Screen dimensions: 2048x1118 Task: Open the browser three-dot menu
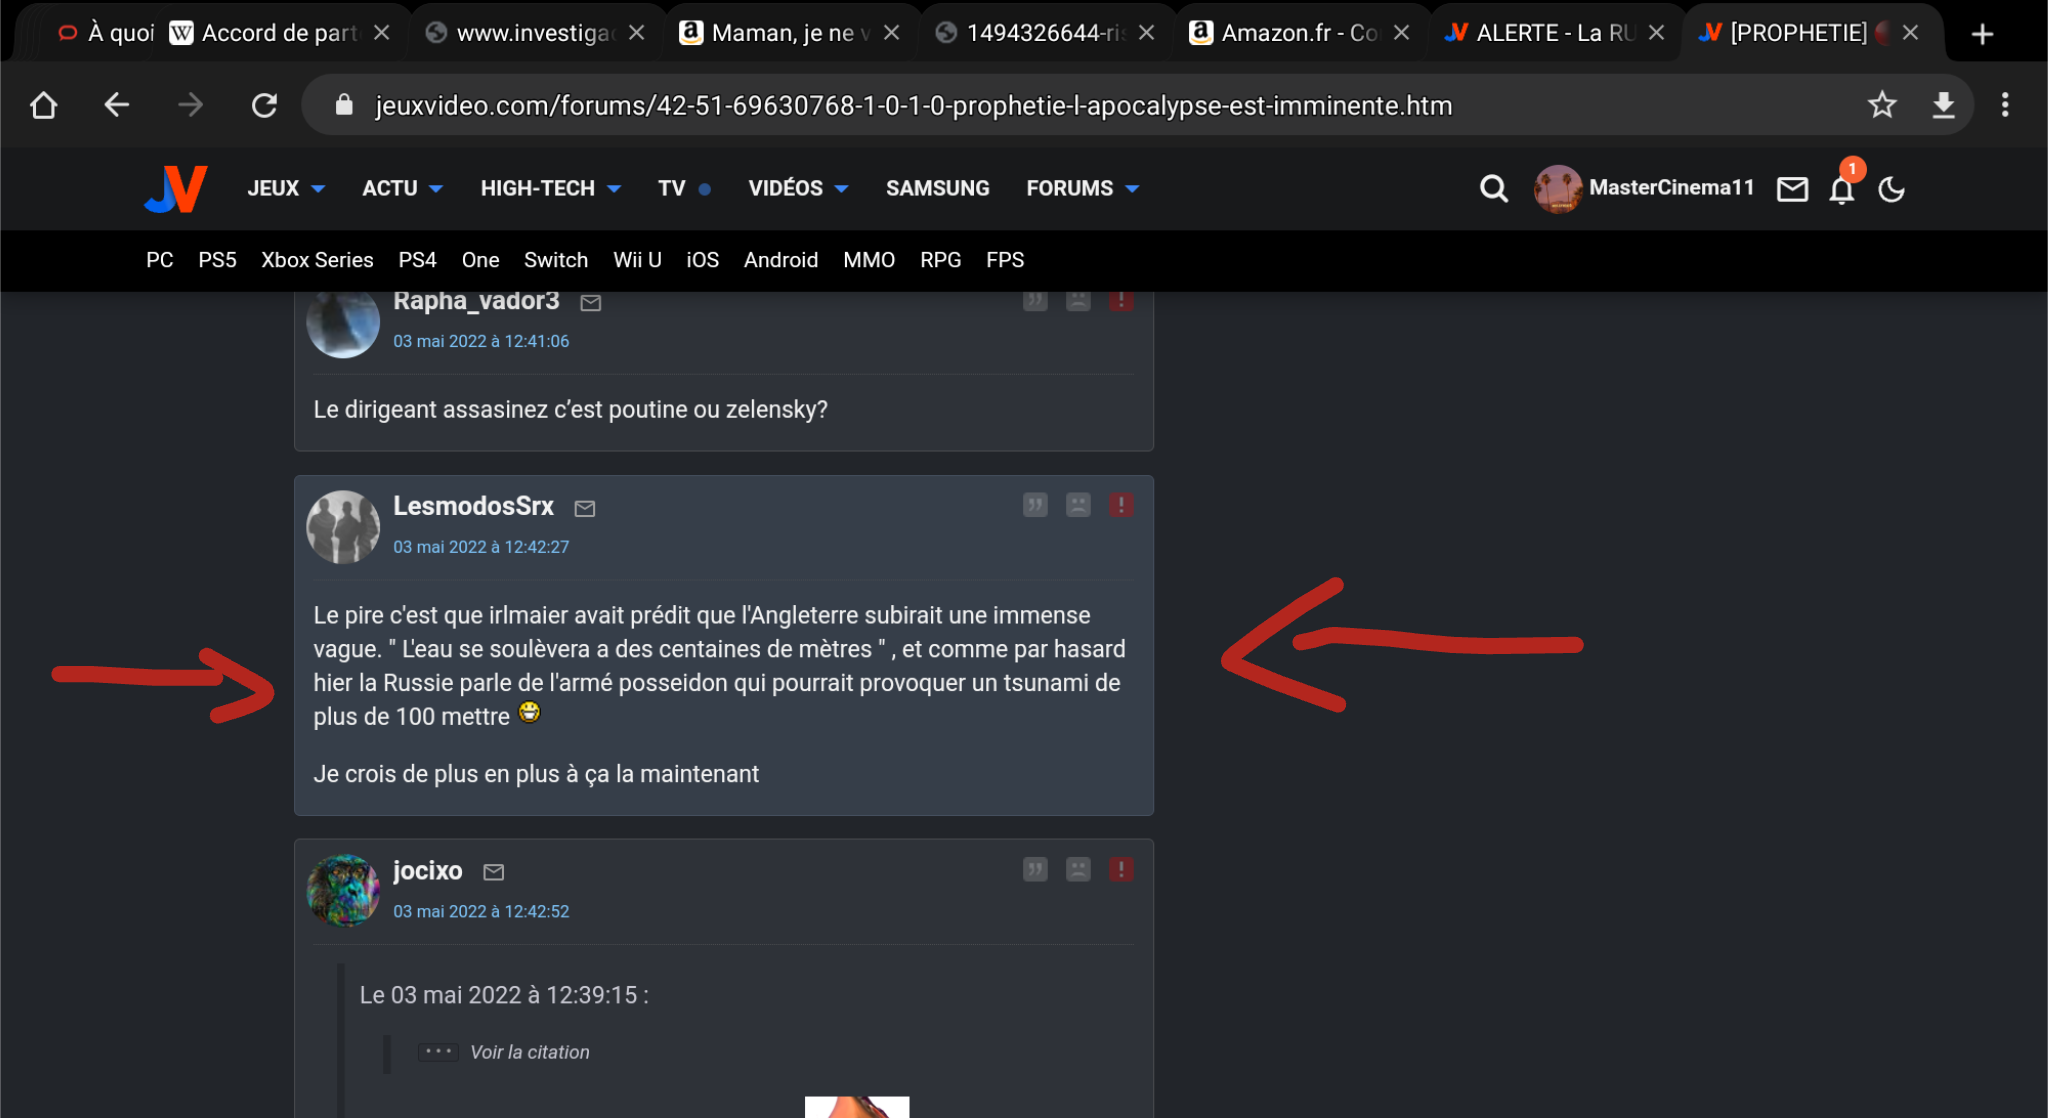[x=2005, y=105]
